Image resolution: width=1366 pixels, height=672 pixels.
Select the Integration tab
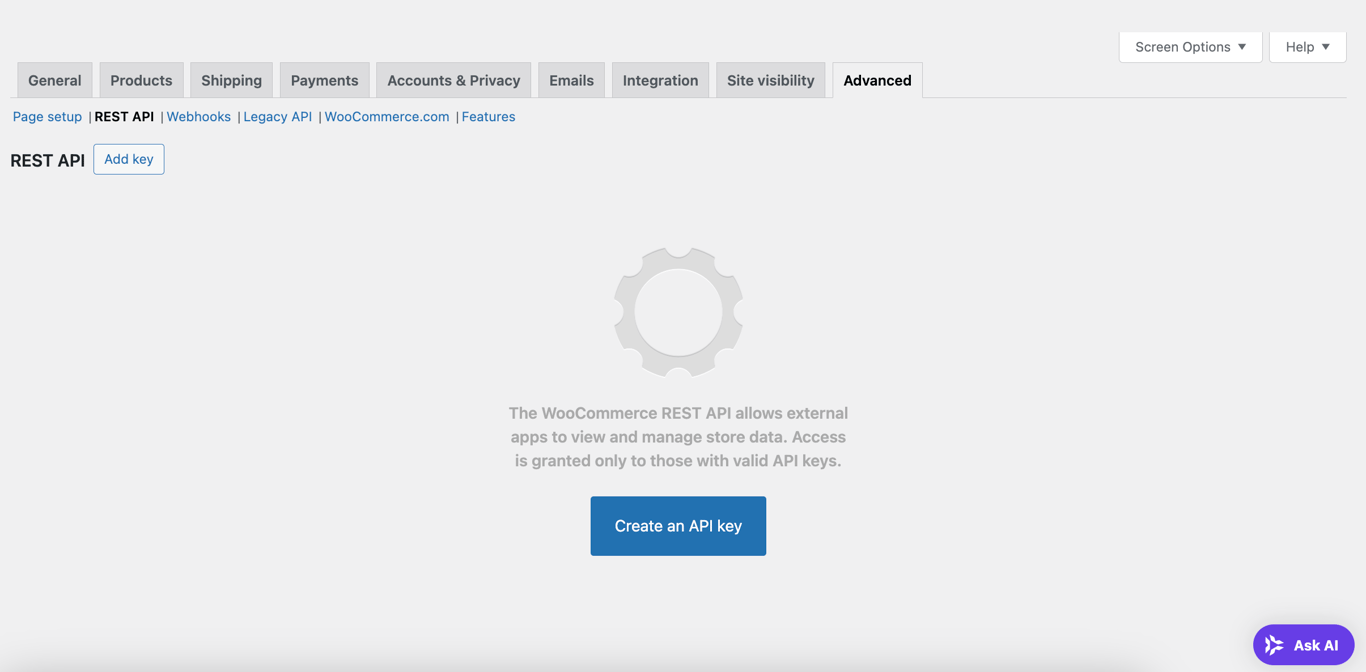[660, 79]
